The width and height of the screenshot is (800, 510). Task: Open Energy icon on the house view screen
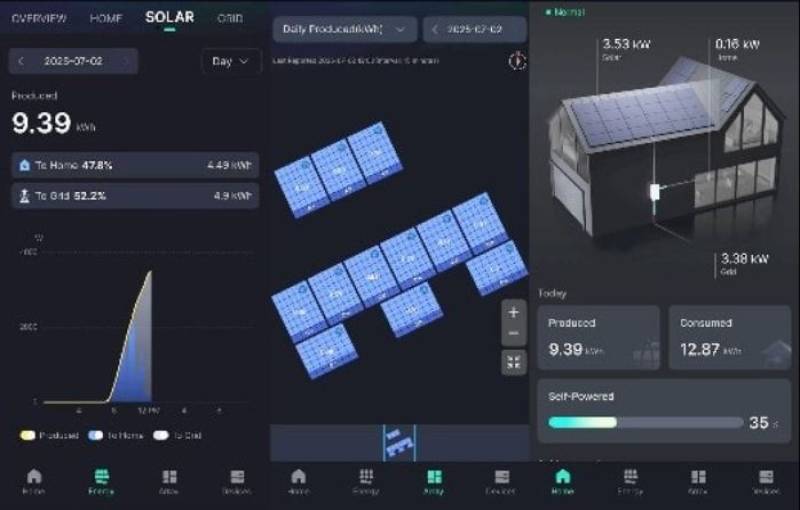(x=630, y=482)
